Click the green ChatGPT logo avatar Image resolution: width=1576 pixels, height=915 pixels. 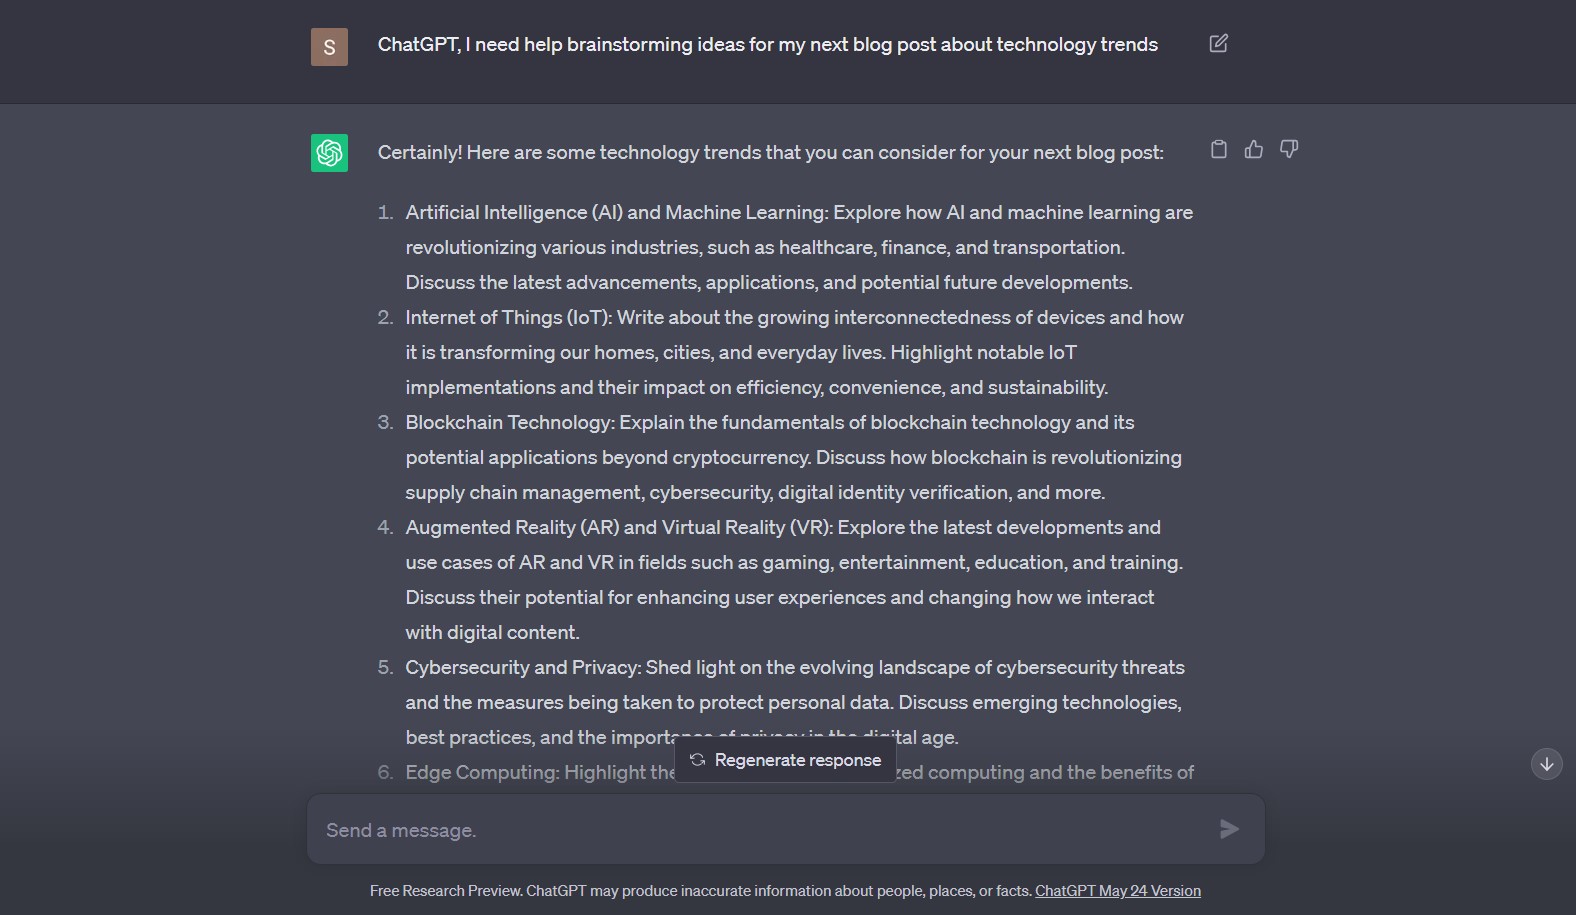coord(329,153)
